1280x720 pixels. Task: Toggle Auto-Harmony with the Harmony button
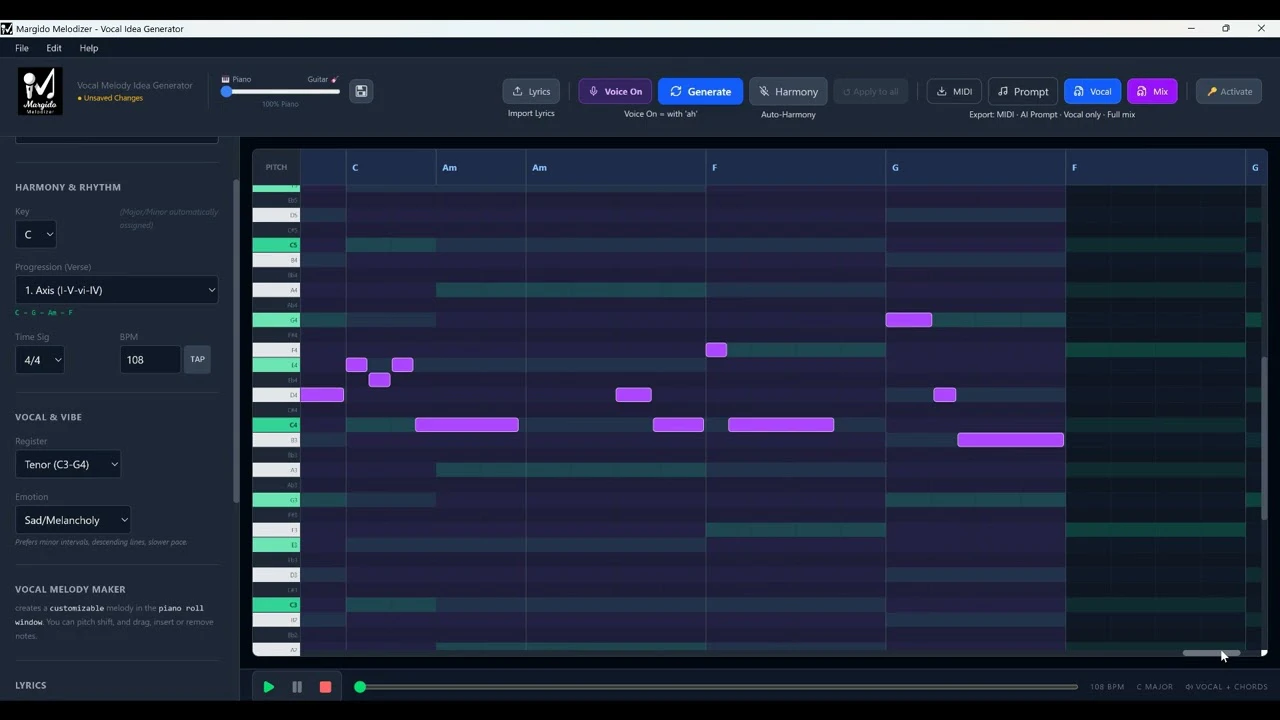pos(788,91)
